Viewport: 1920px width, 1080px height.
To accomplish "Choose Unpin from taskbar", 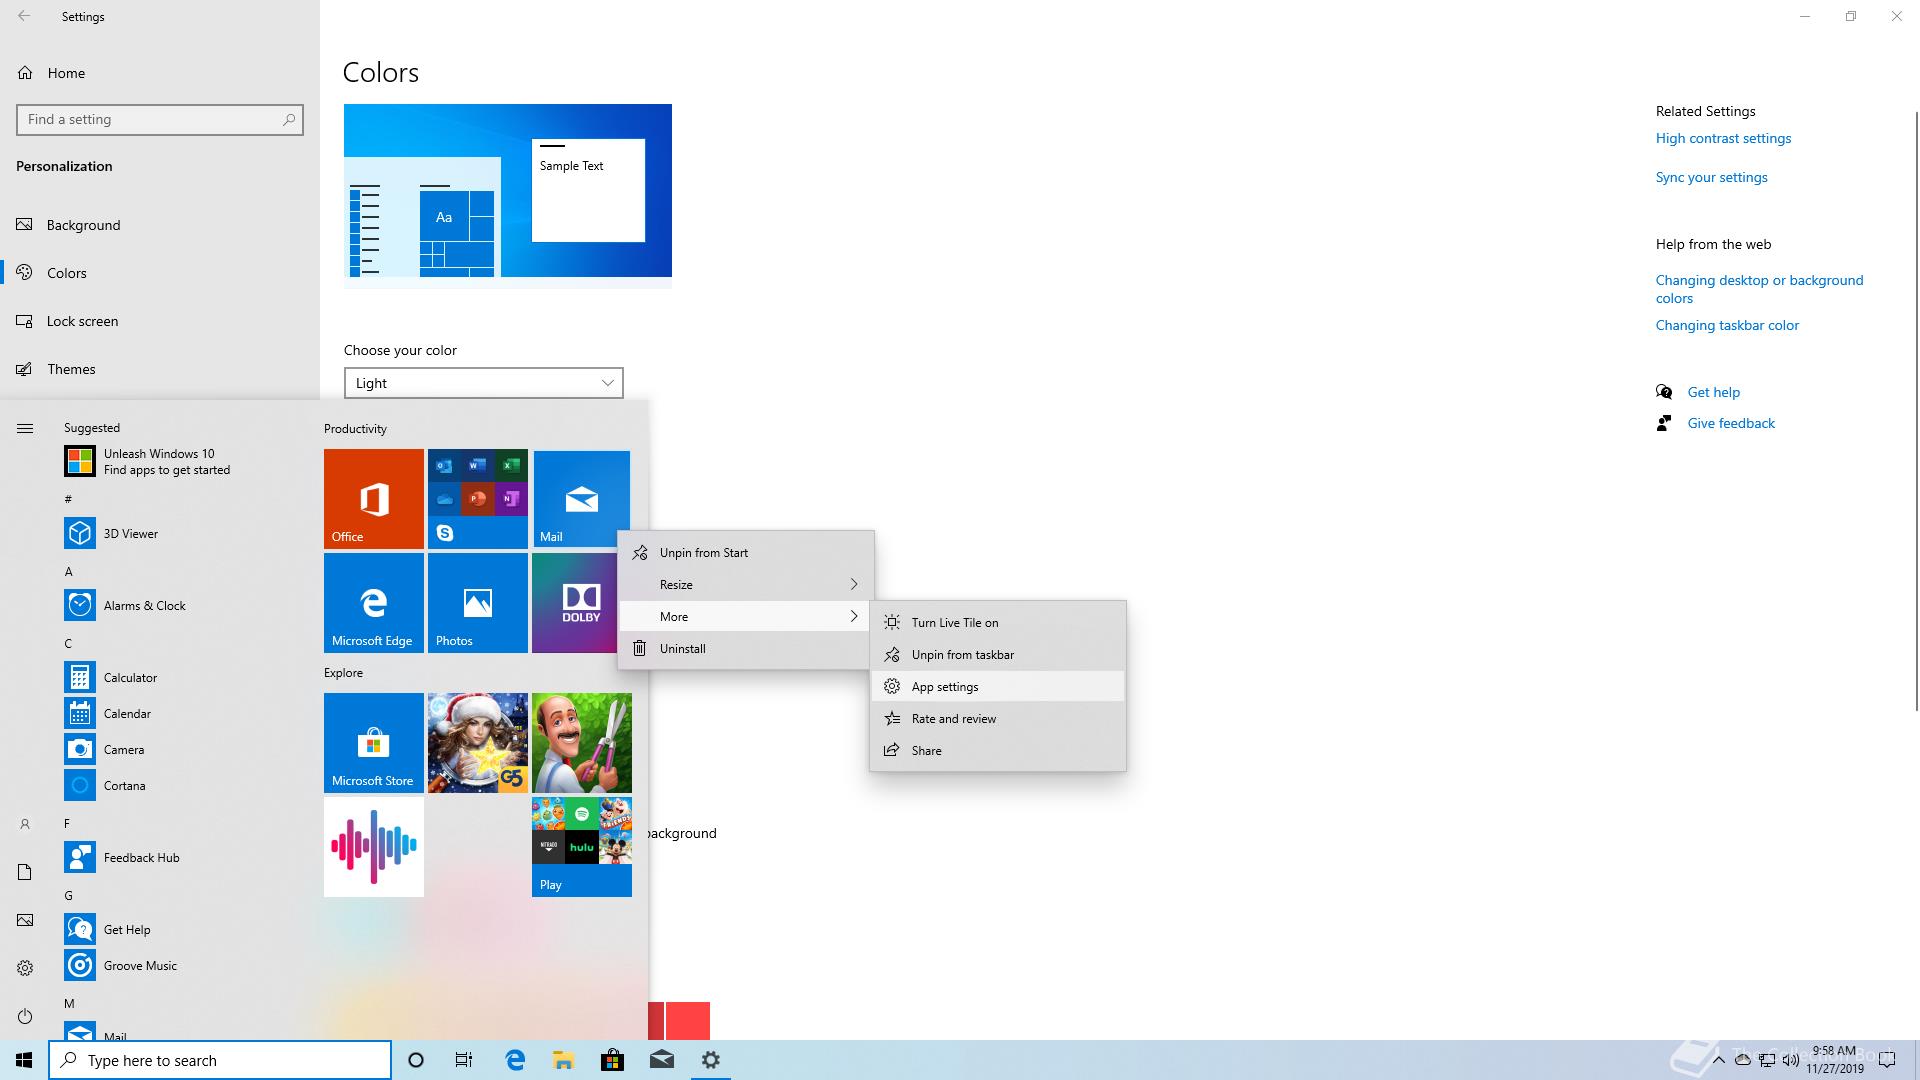I will [x=998, y=654].
